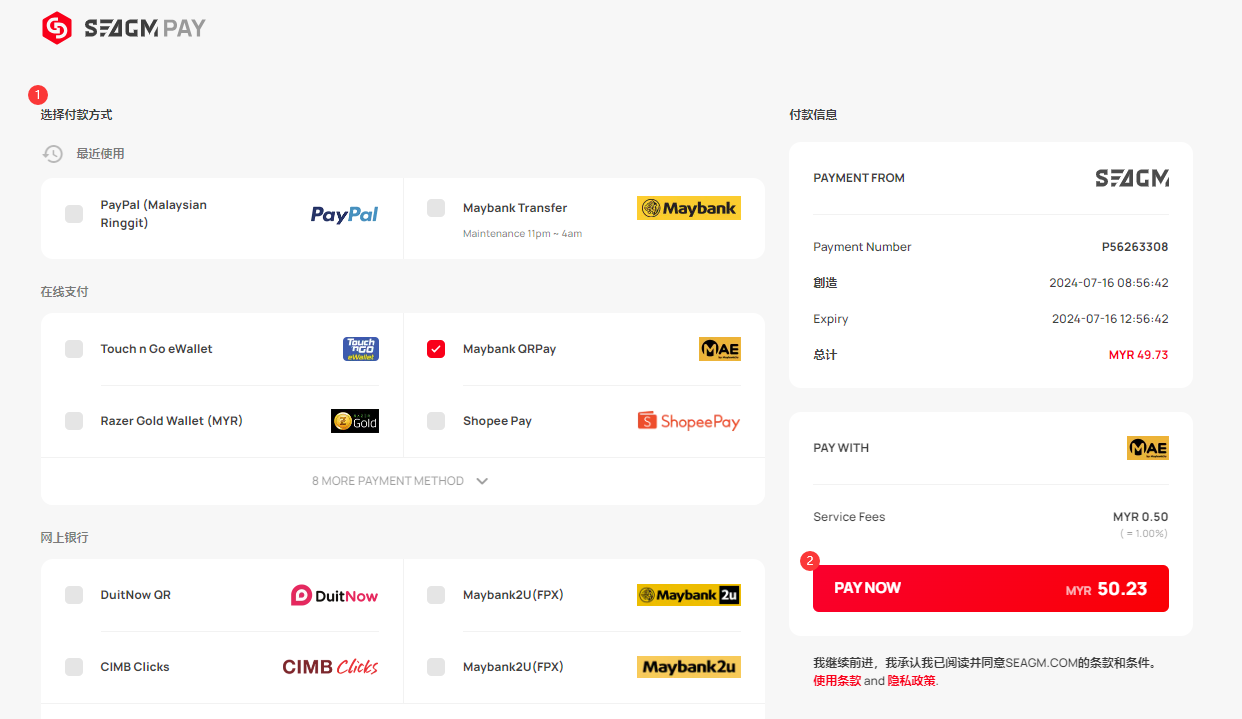Screen dimensions: 1242x719
Task: Click the MAE logo in Pay With card
Action: 1148,448
